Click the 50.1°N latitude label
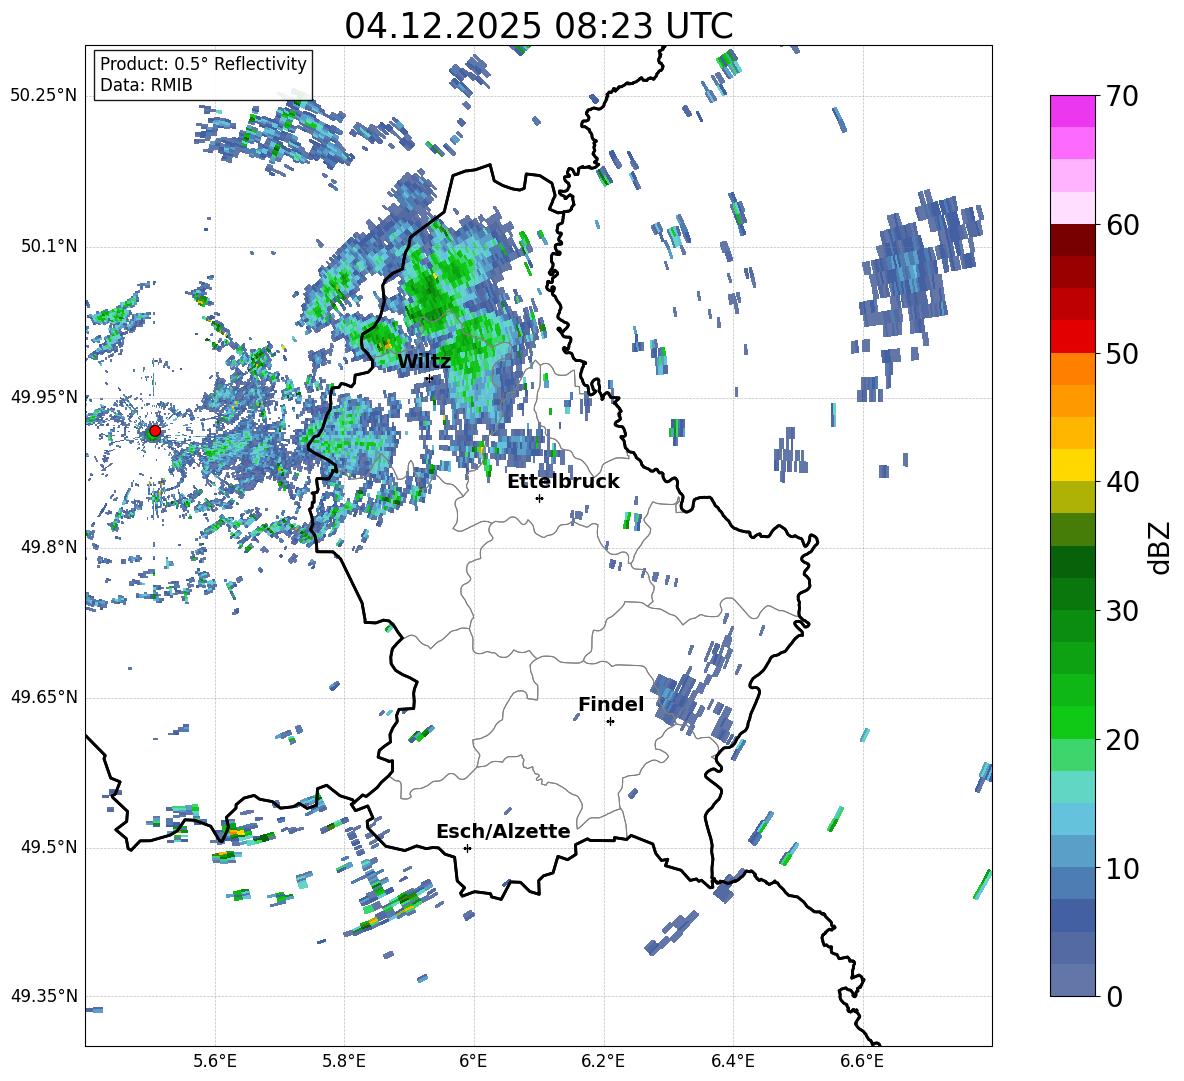The height and width of the screenshot is (1081, 1184). coord(48,246)
